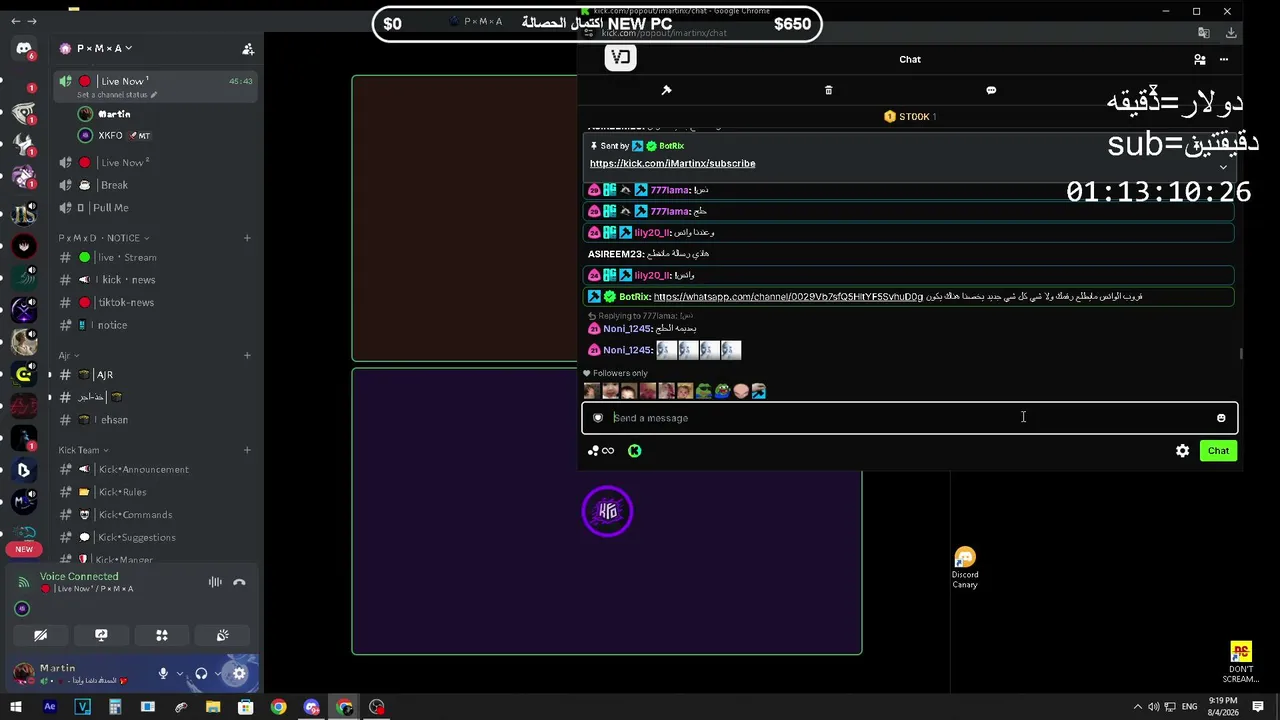The height and width of the screenshot is (720, 1280).
Task: Join the Pull Me voice channel
Action: click(156, 208)
